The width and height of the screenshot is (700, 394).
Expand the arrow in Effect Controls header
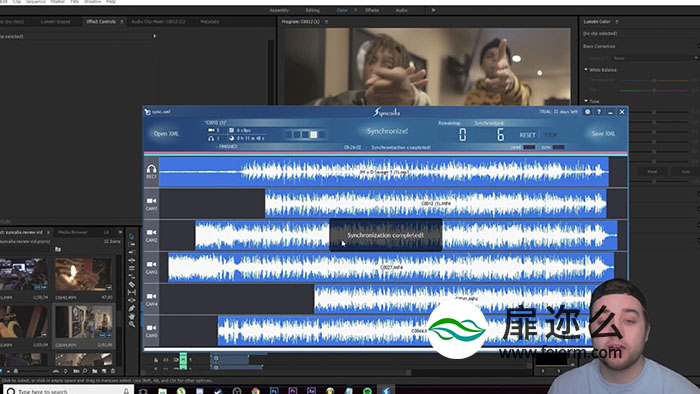154,36
